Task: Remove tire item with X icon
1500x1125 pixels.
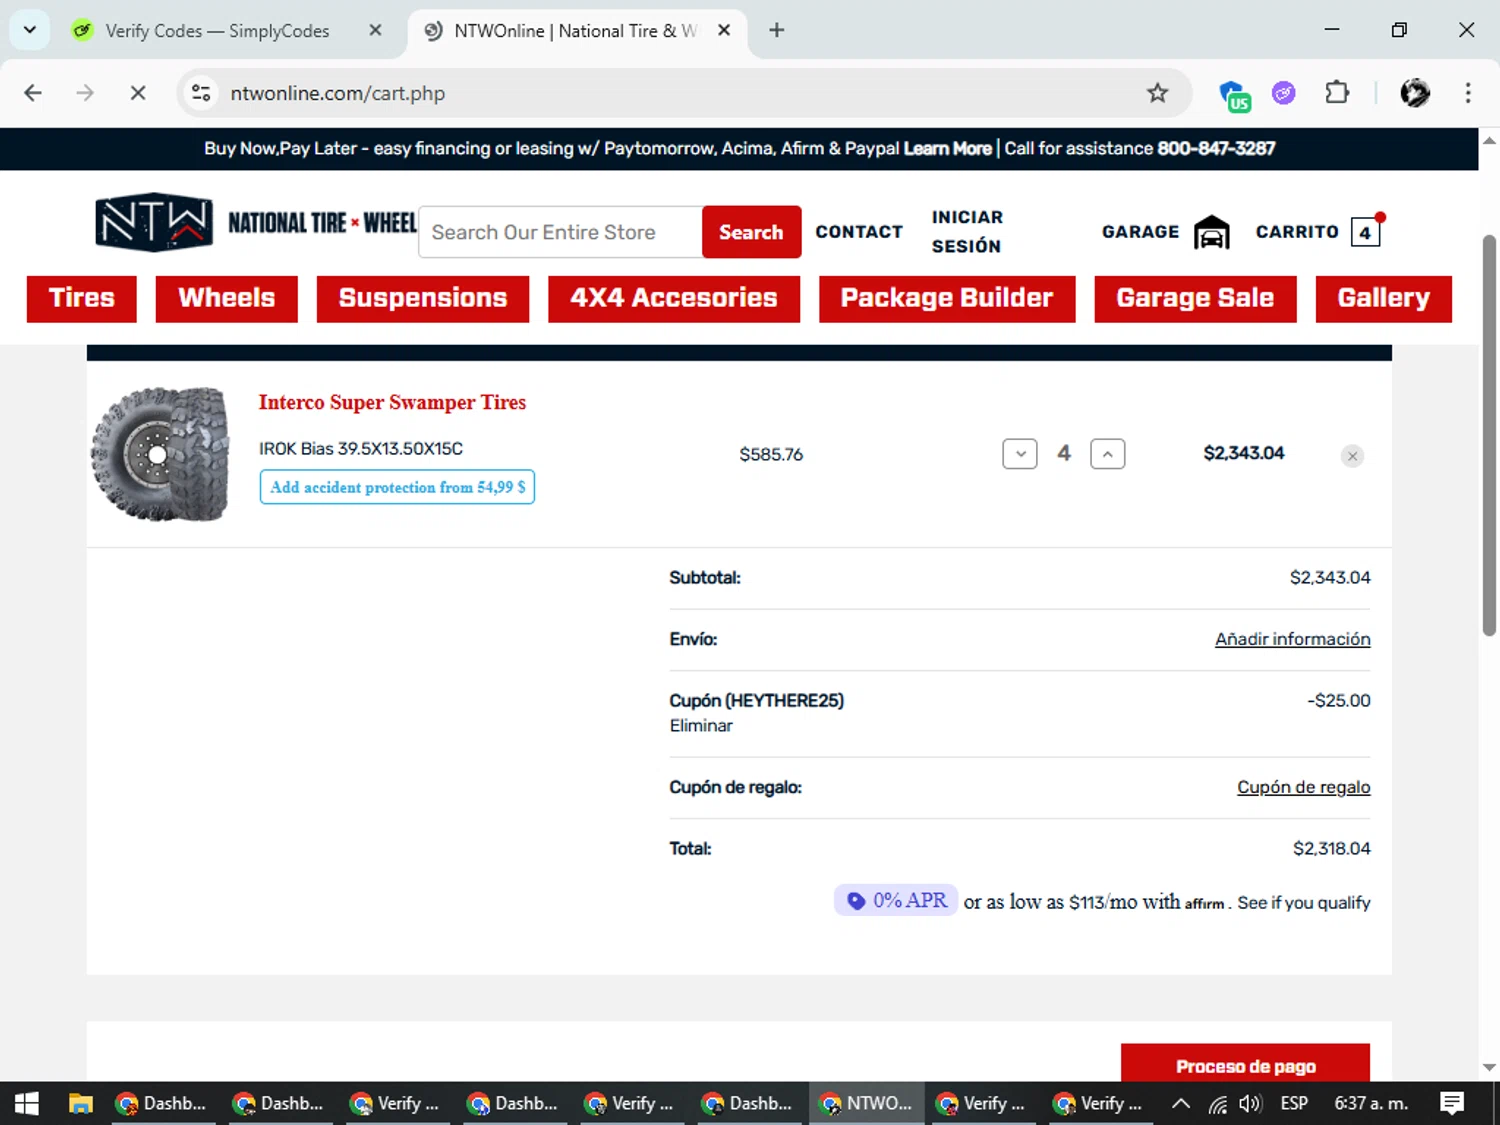Action: point(1352,456)
